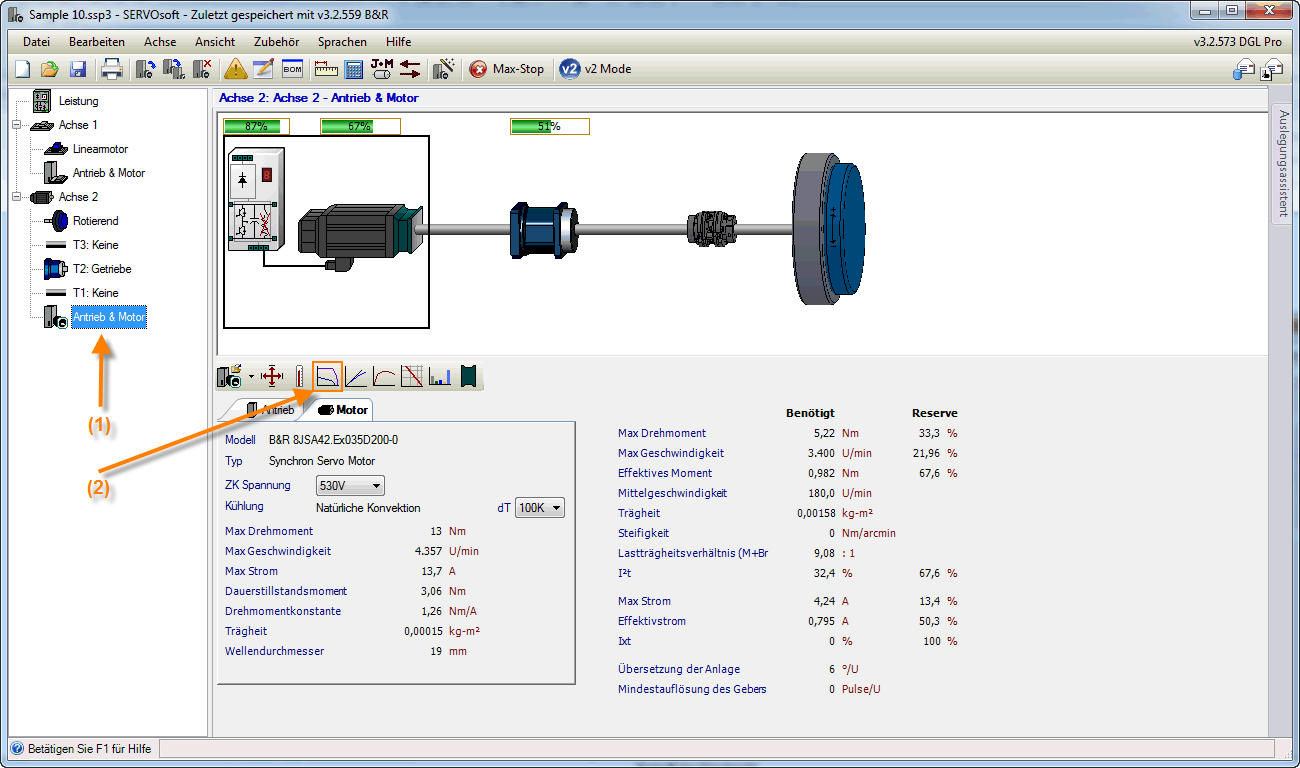Select the Motor tab

[342, 409]
